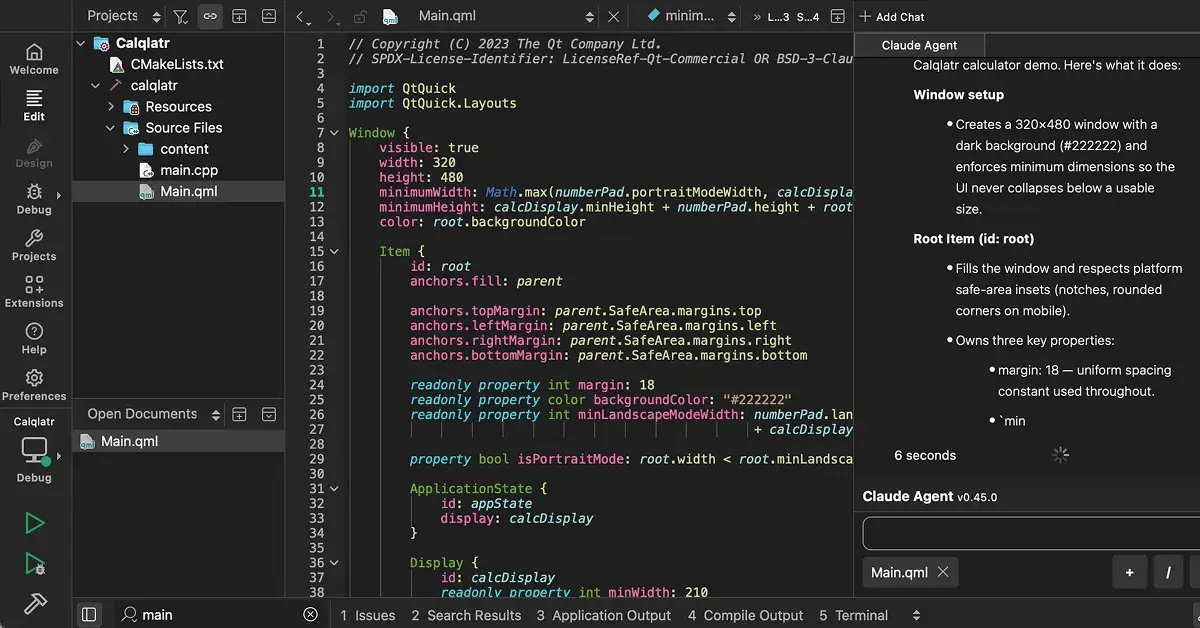Open the Calqlatr Debug kit selector

point(34,450)
